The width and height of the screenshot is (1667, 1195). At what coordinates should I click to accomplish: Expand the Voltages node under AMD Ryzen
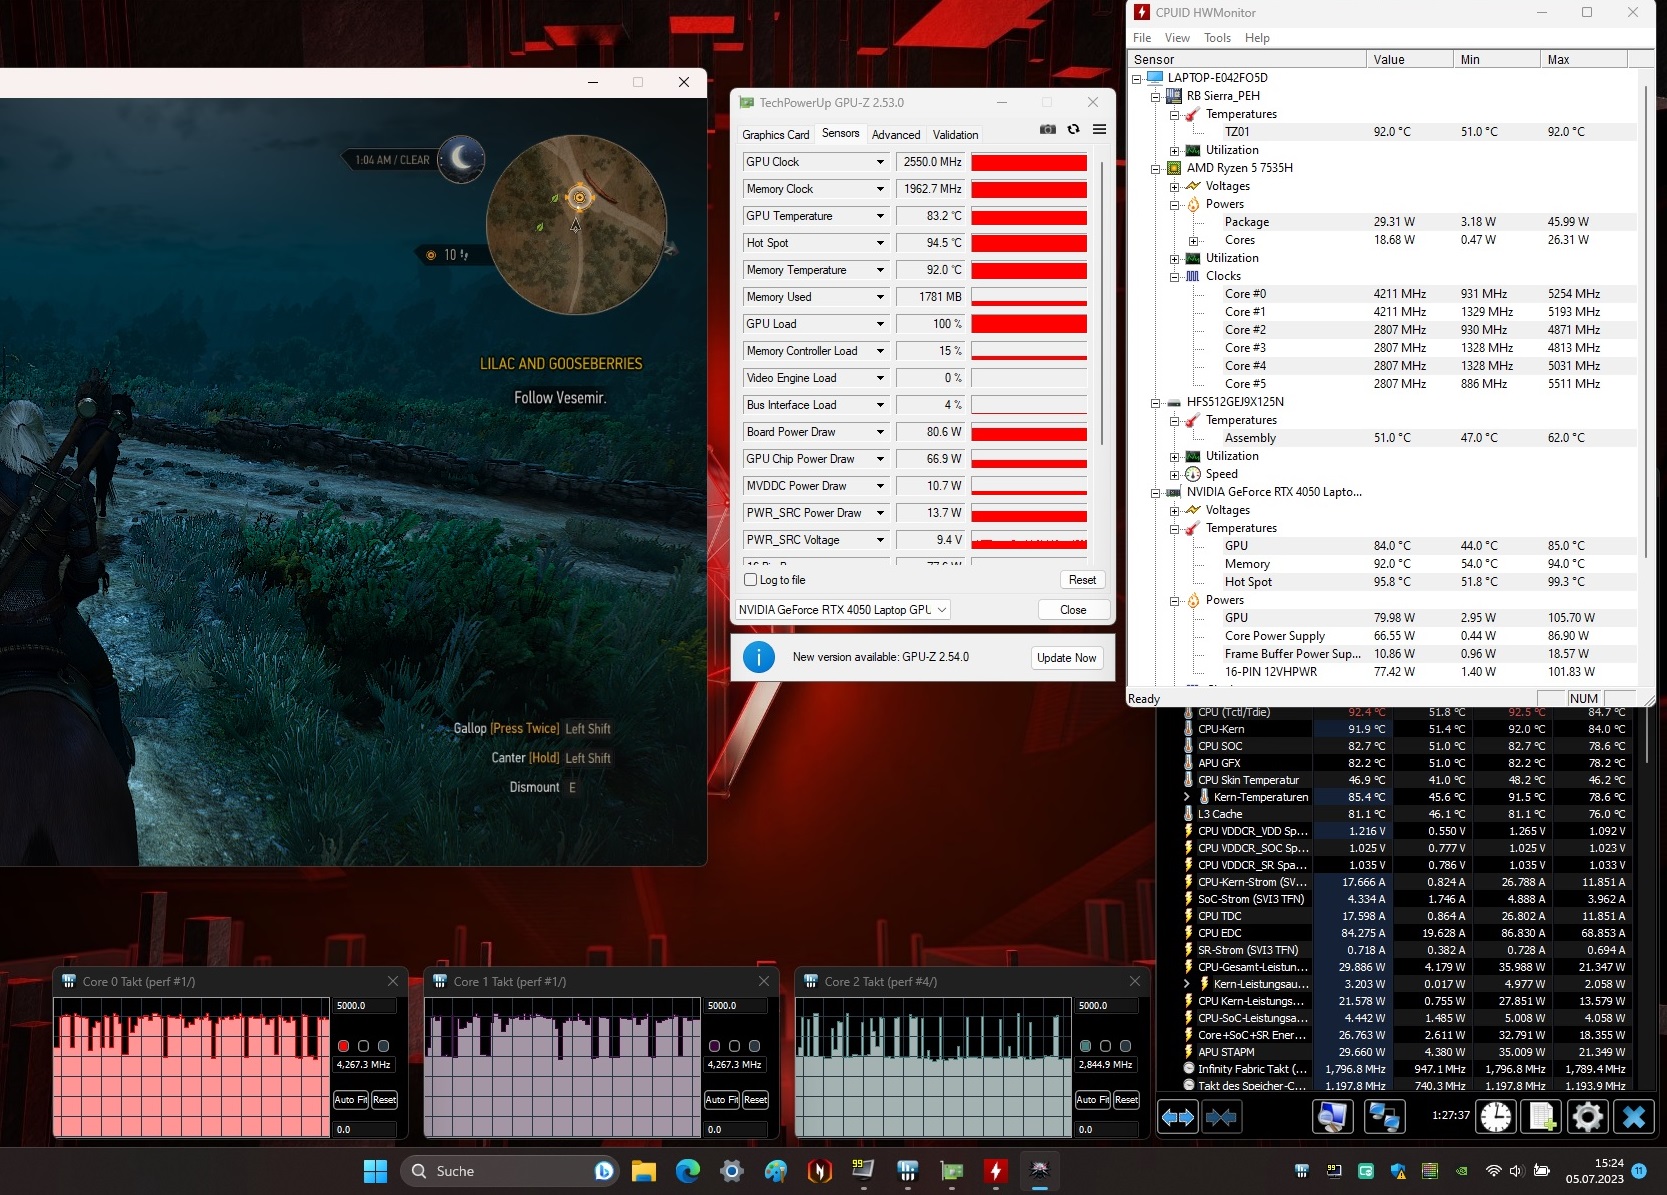tap(1175, 186)
